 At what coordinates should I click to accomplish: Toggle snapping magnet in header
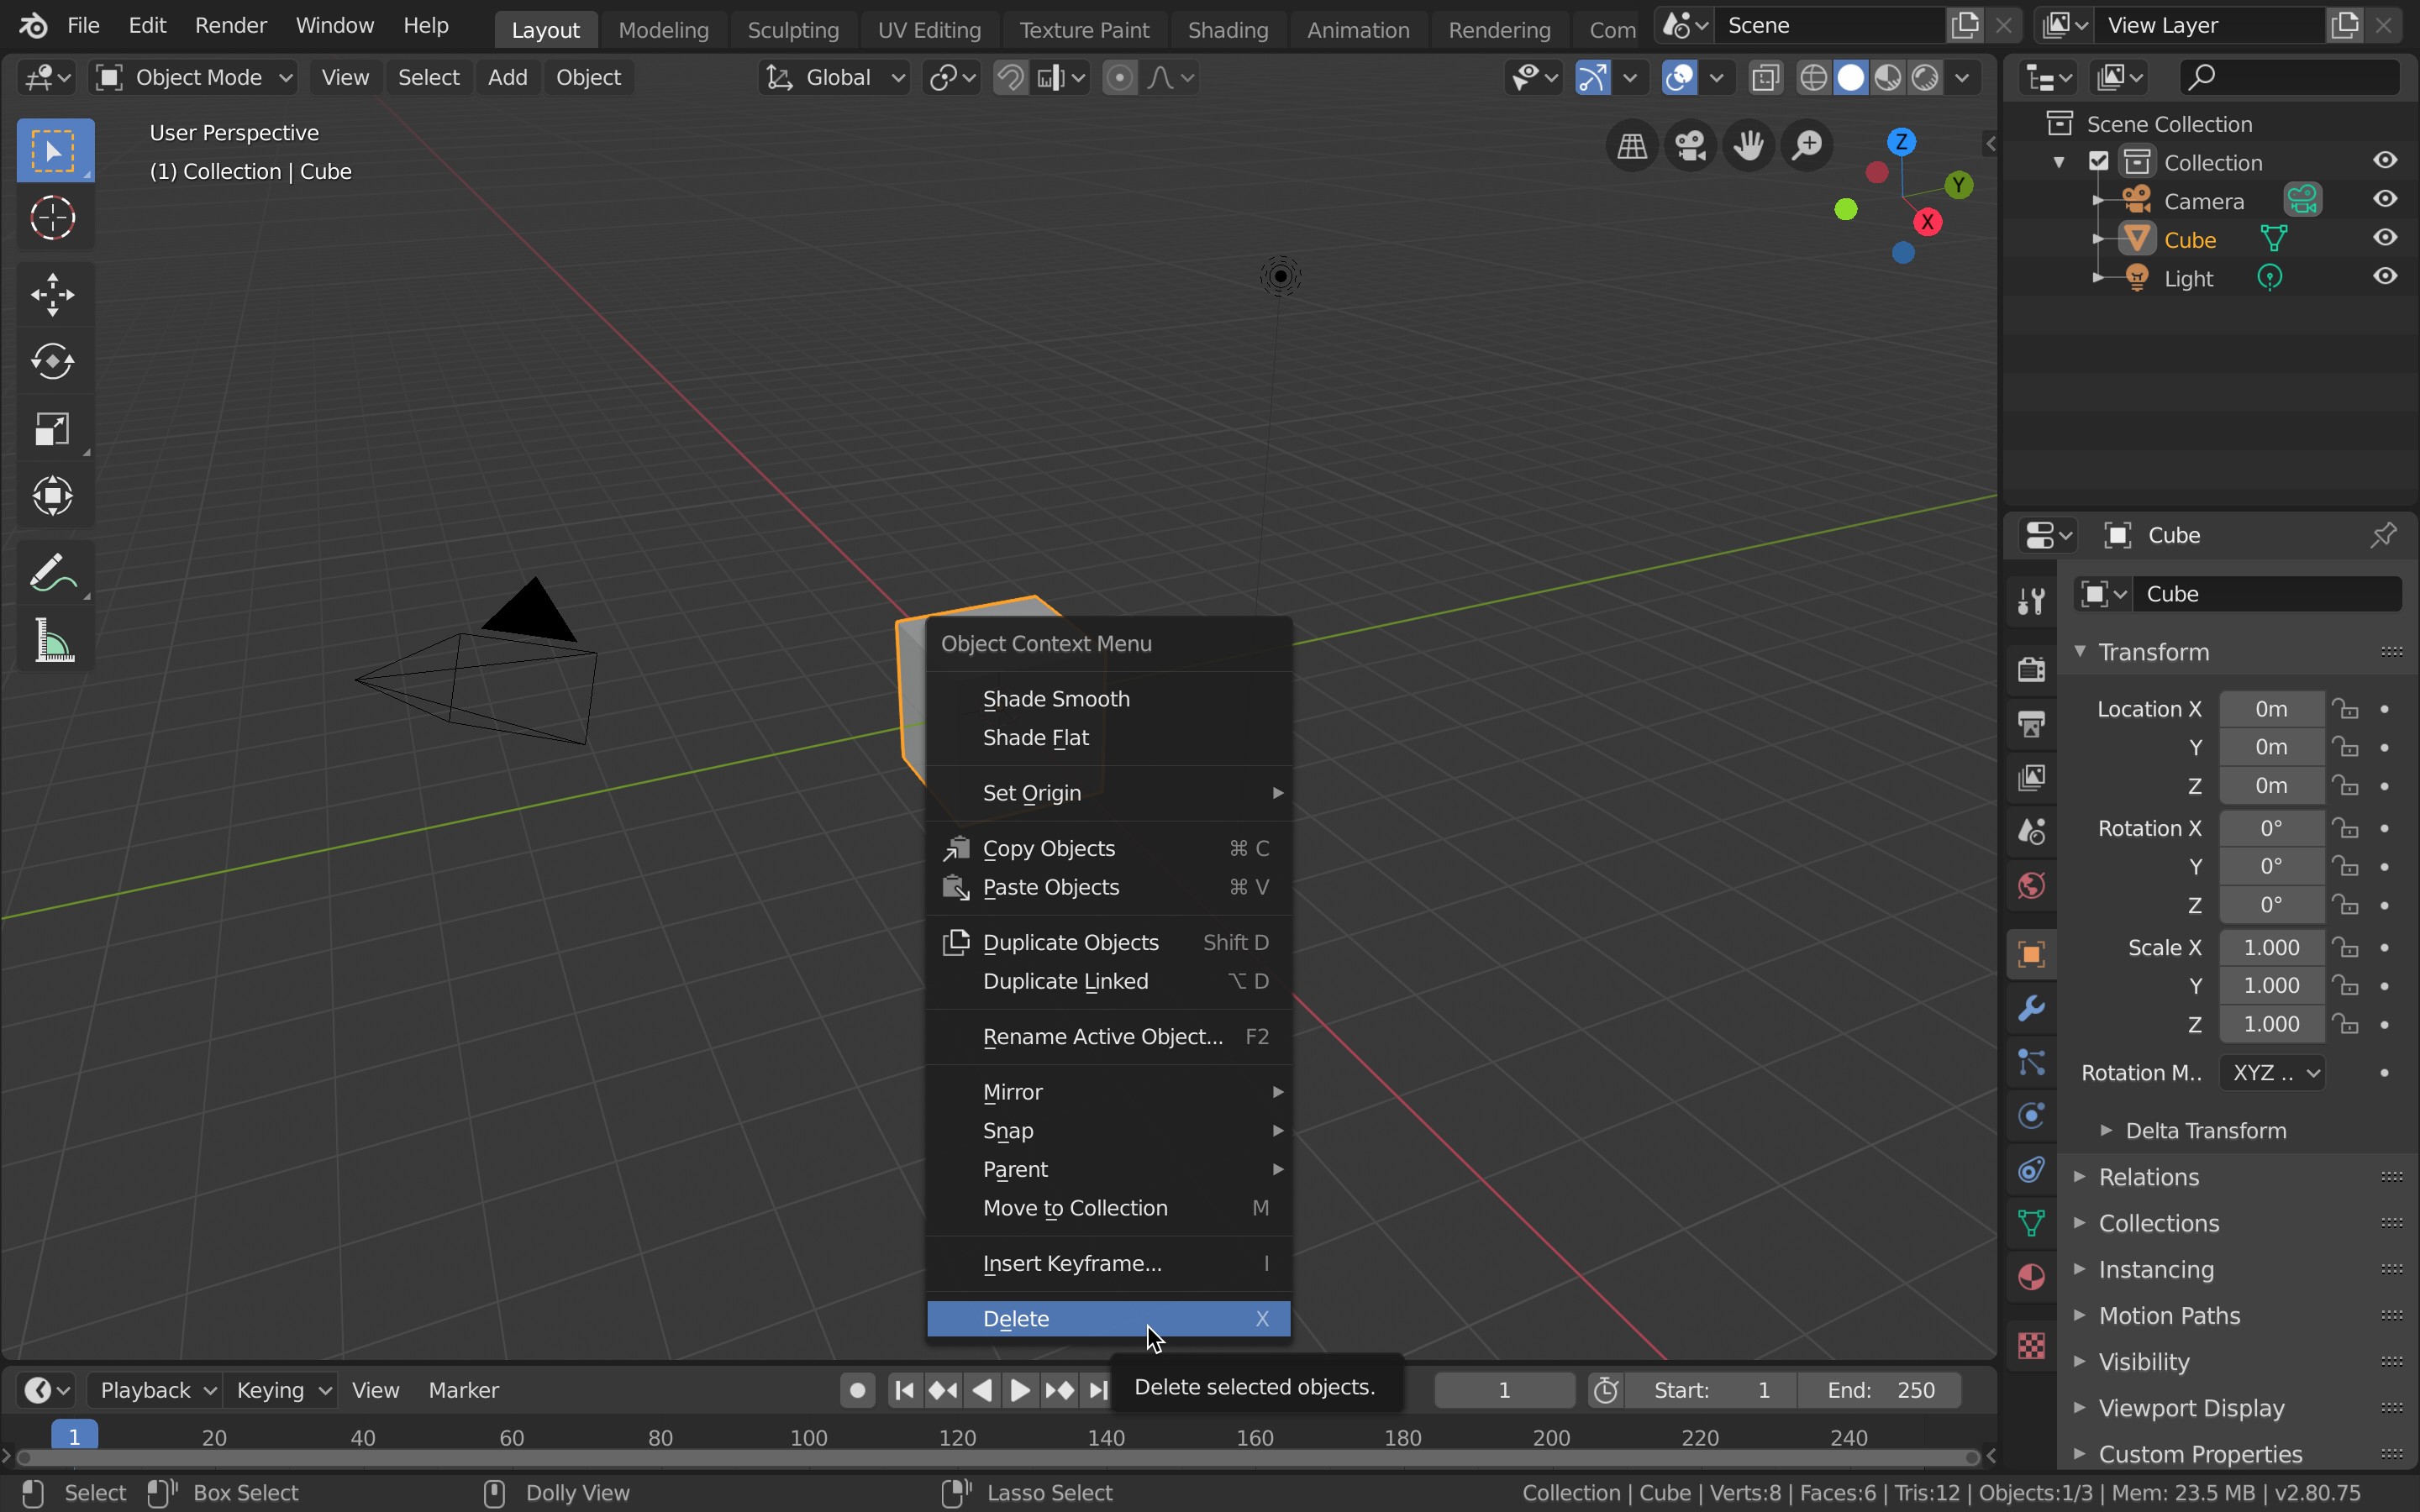pyautogui.click(x=1010, y=77)
